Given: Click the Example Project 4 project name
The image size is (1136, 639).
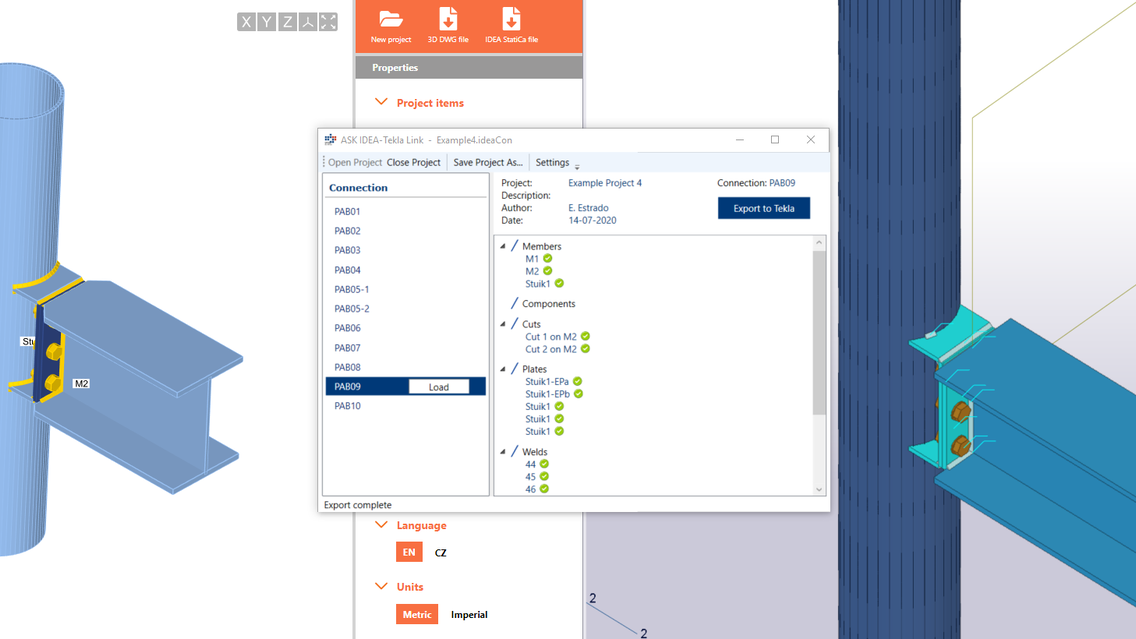Looking at the screenshot, I should coord(604,183).
